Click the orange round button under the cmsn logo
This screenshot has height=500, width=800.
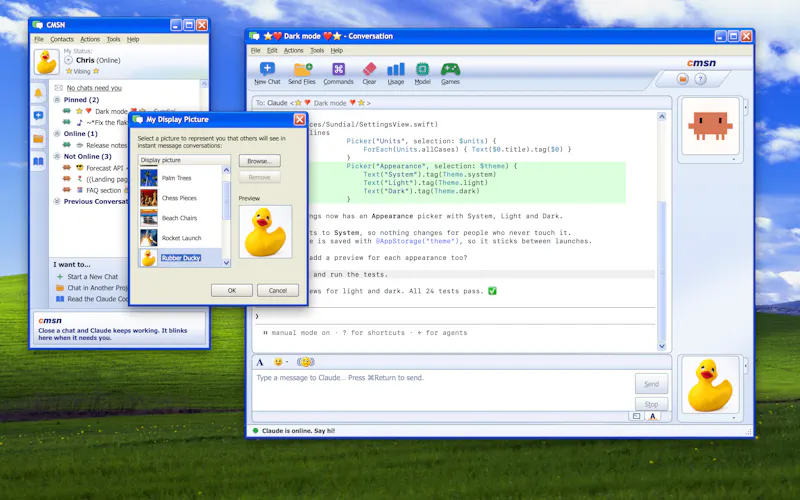point(683,79)
